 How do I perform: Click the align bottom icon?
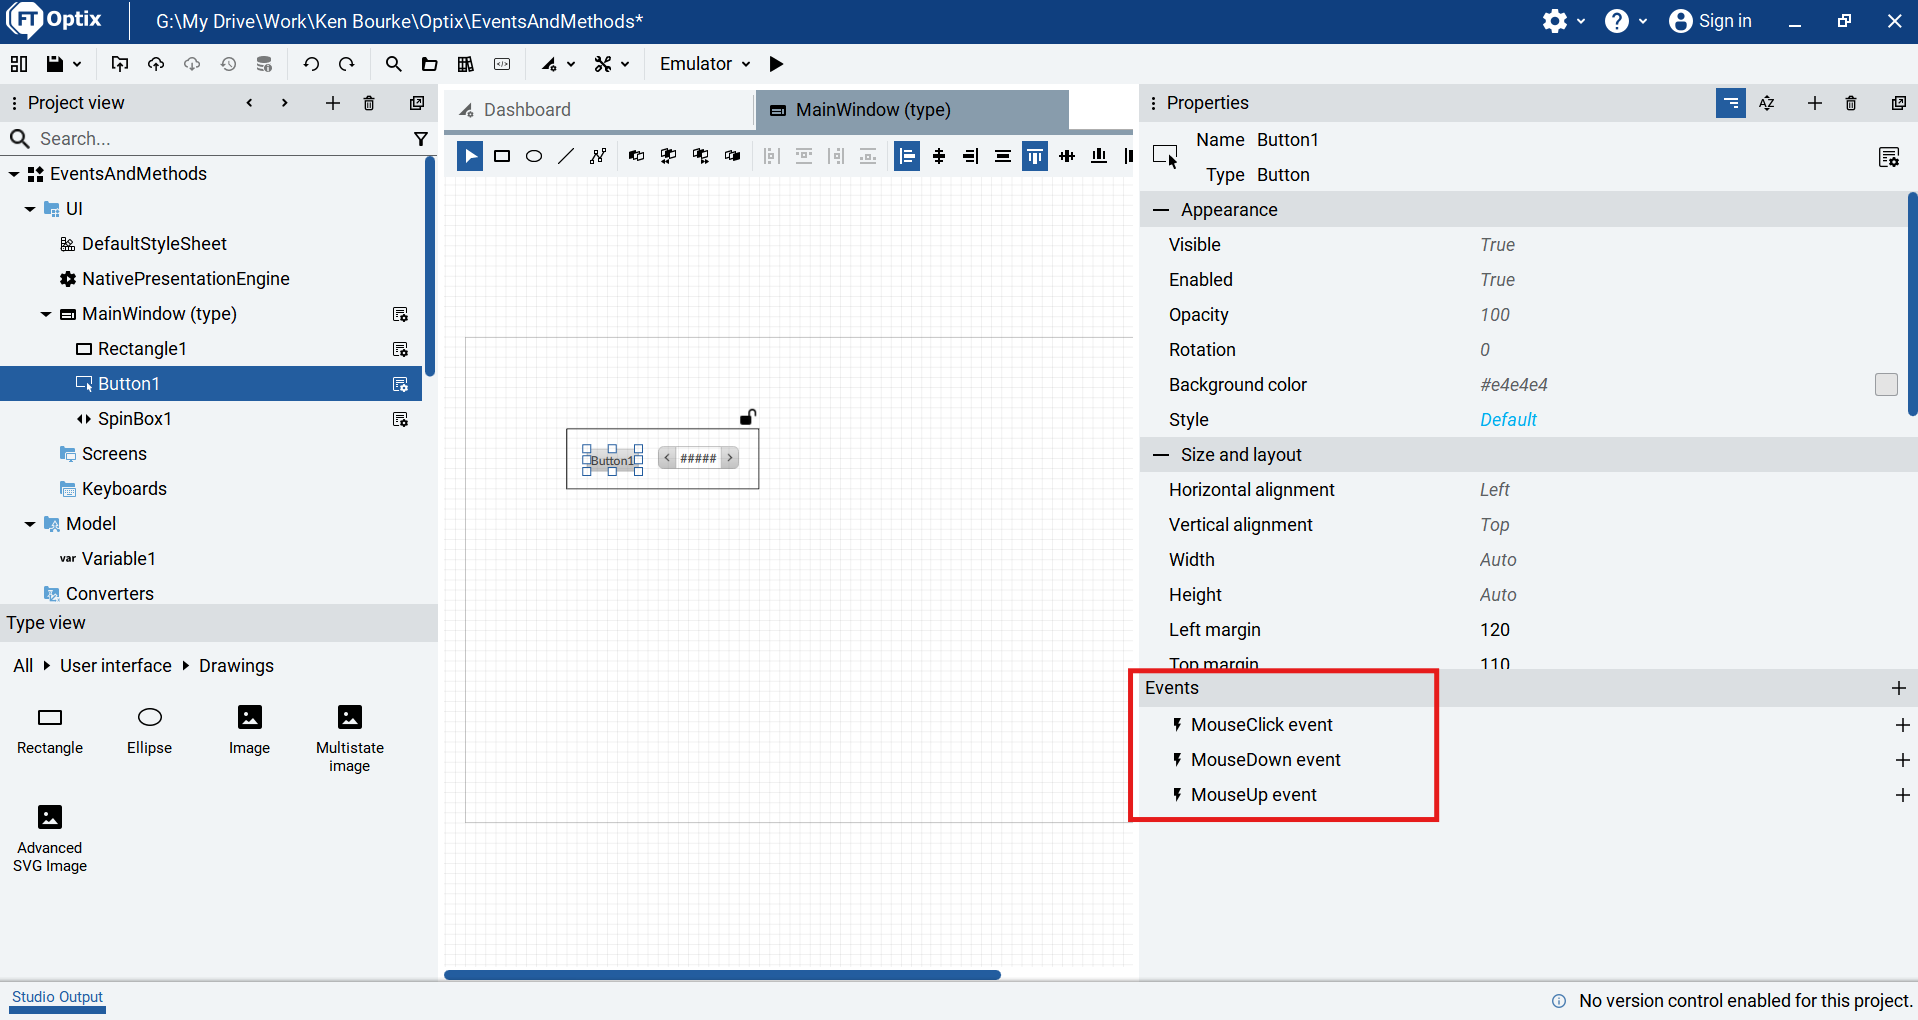tap(1099, 156)
